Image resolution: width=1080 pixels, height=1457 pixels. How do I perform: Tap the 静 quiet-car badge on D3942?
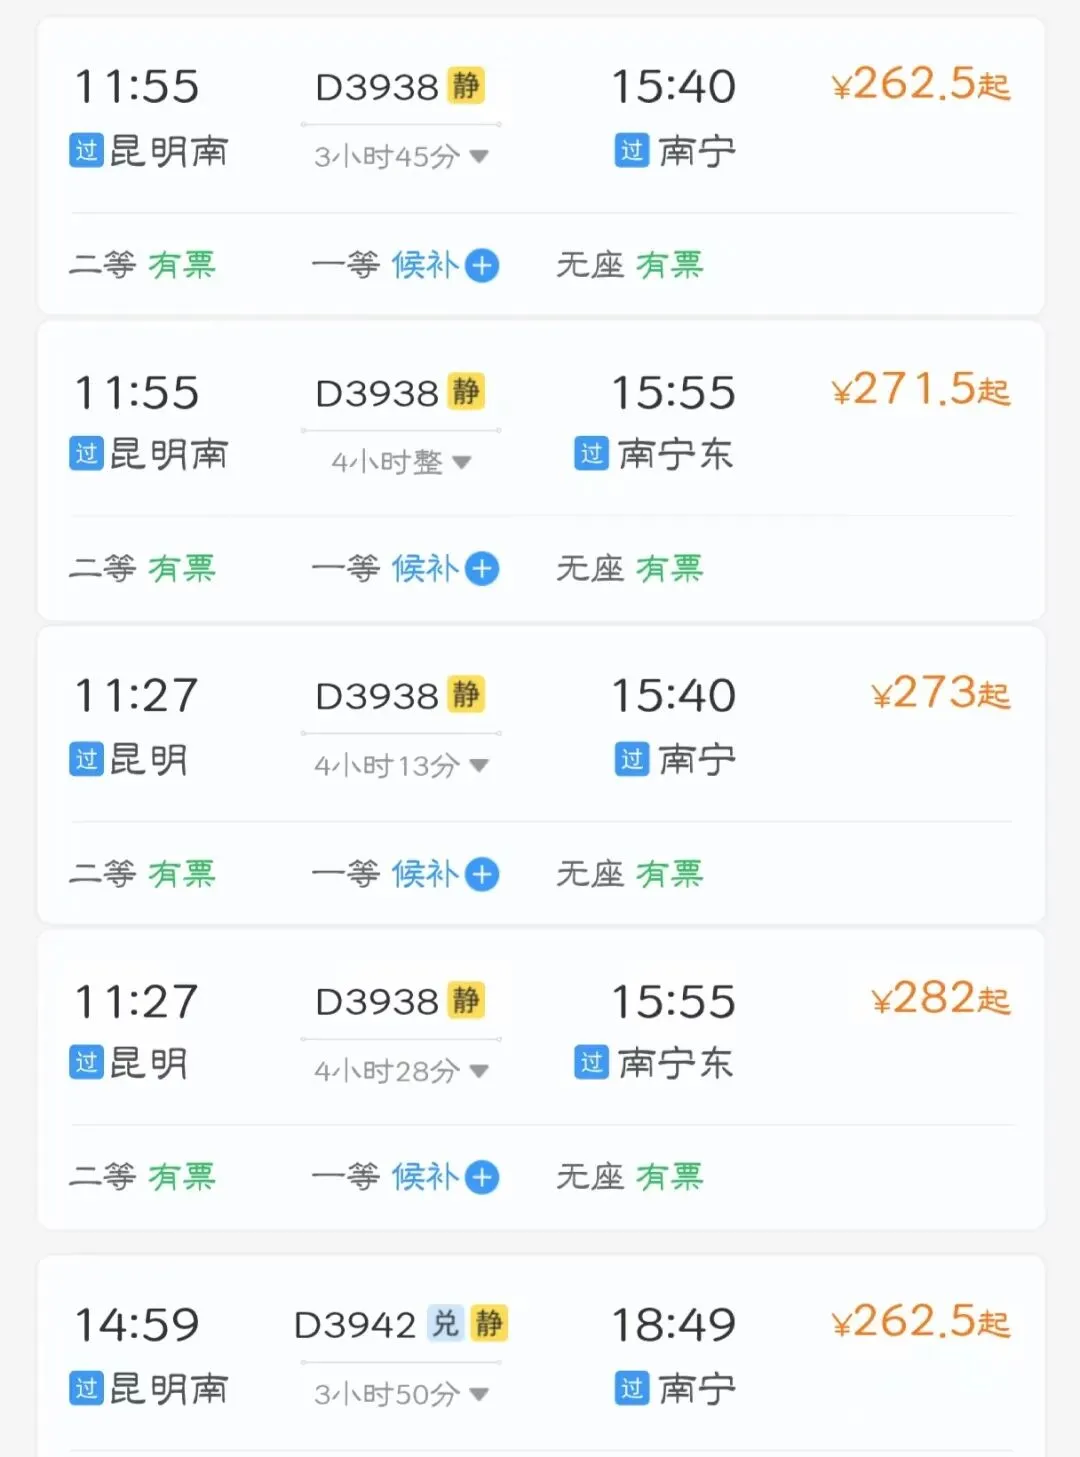(489, 1324)
